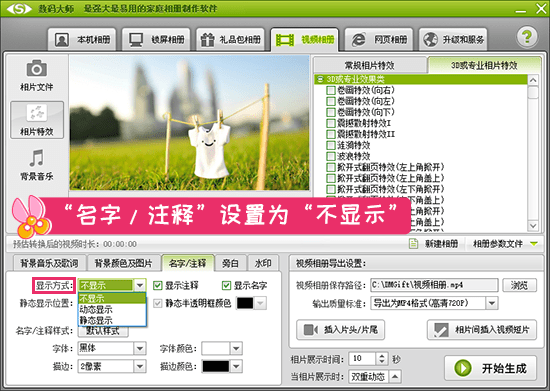
Task: Open 描边颜色 black color swatch
Action: (x=215, y=366)
